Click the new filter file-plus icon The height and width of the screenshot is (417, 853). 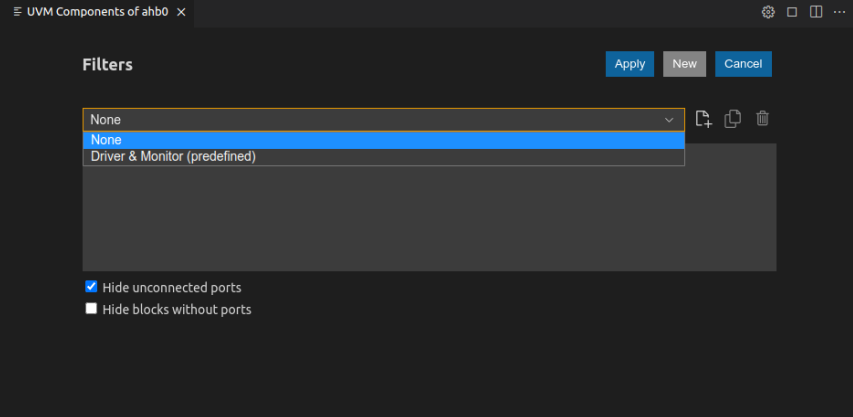(703, 119)
